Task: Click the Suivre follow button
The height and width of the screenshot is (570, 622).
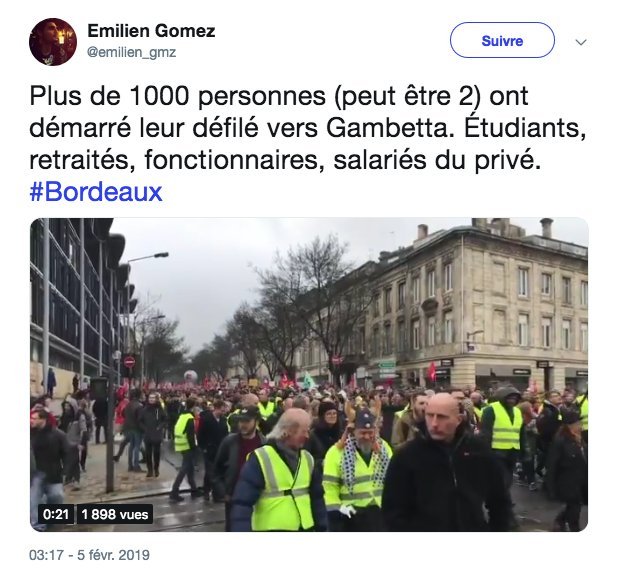Action: 502,40
